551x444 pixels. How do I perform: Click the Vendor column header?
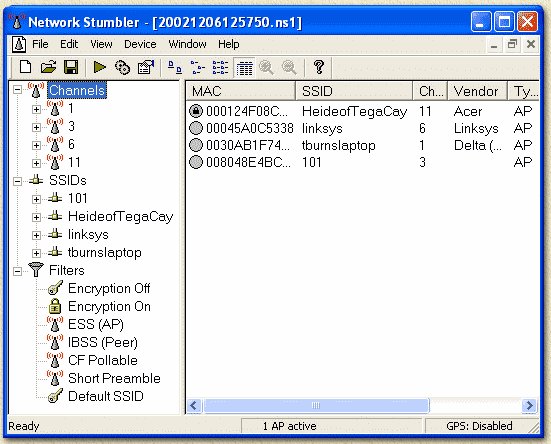point(477,91)
